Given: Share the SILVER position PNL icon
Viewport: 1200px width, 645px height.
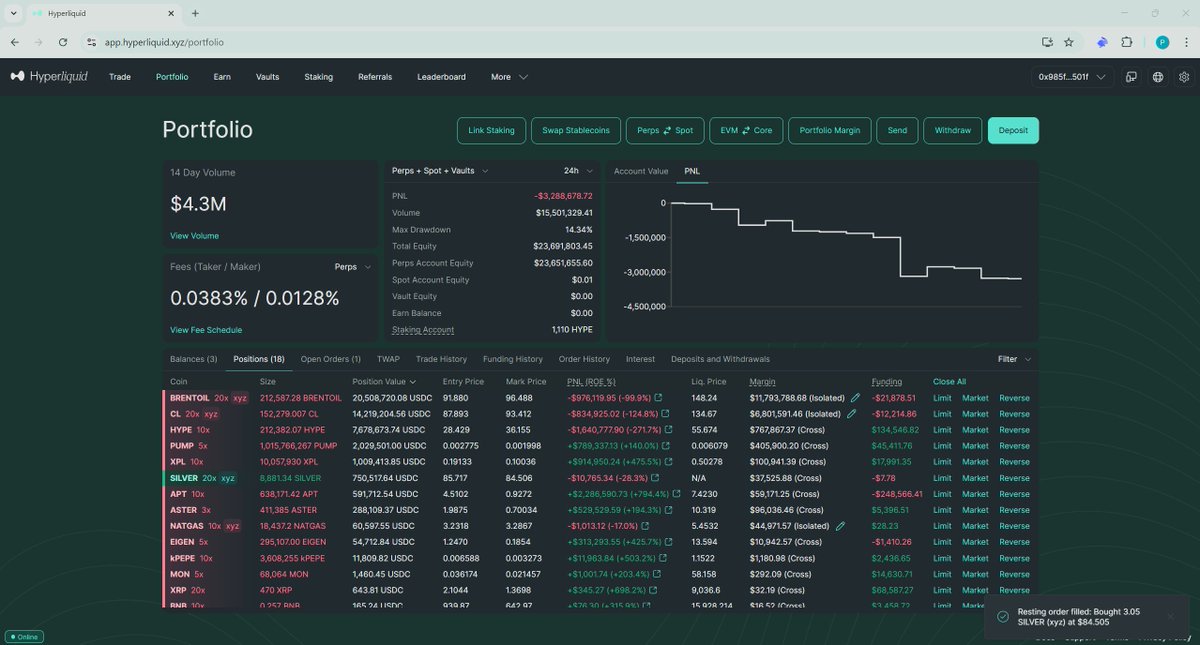Looking at the screenshot, I should pos(654,478).
